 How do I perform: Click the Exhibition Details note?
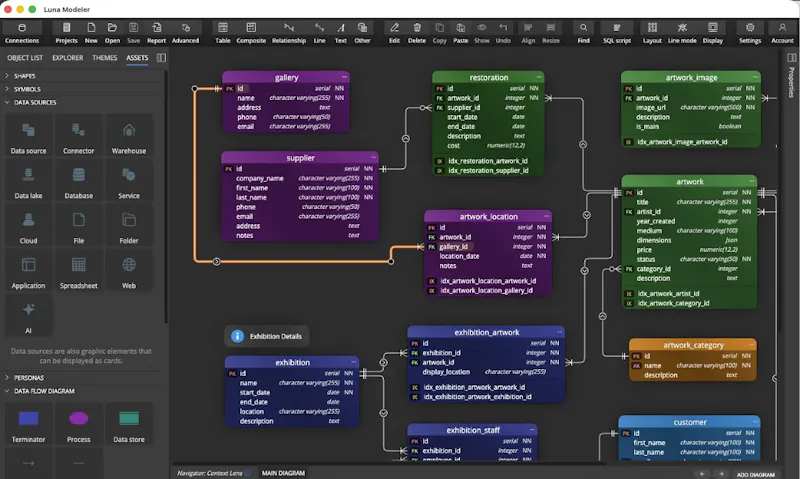(x=267, y=336)
